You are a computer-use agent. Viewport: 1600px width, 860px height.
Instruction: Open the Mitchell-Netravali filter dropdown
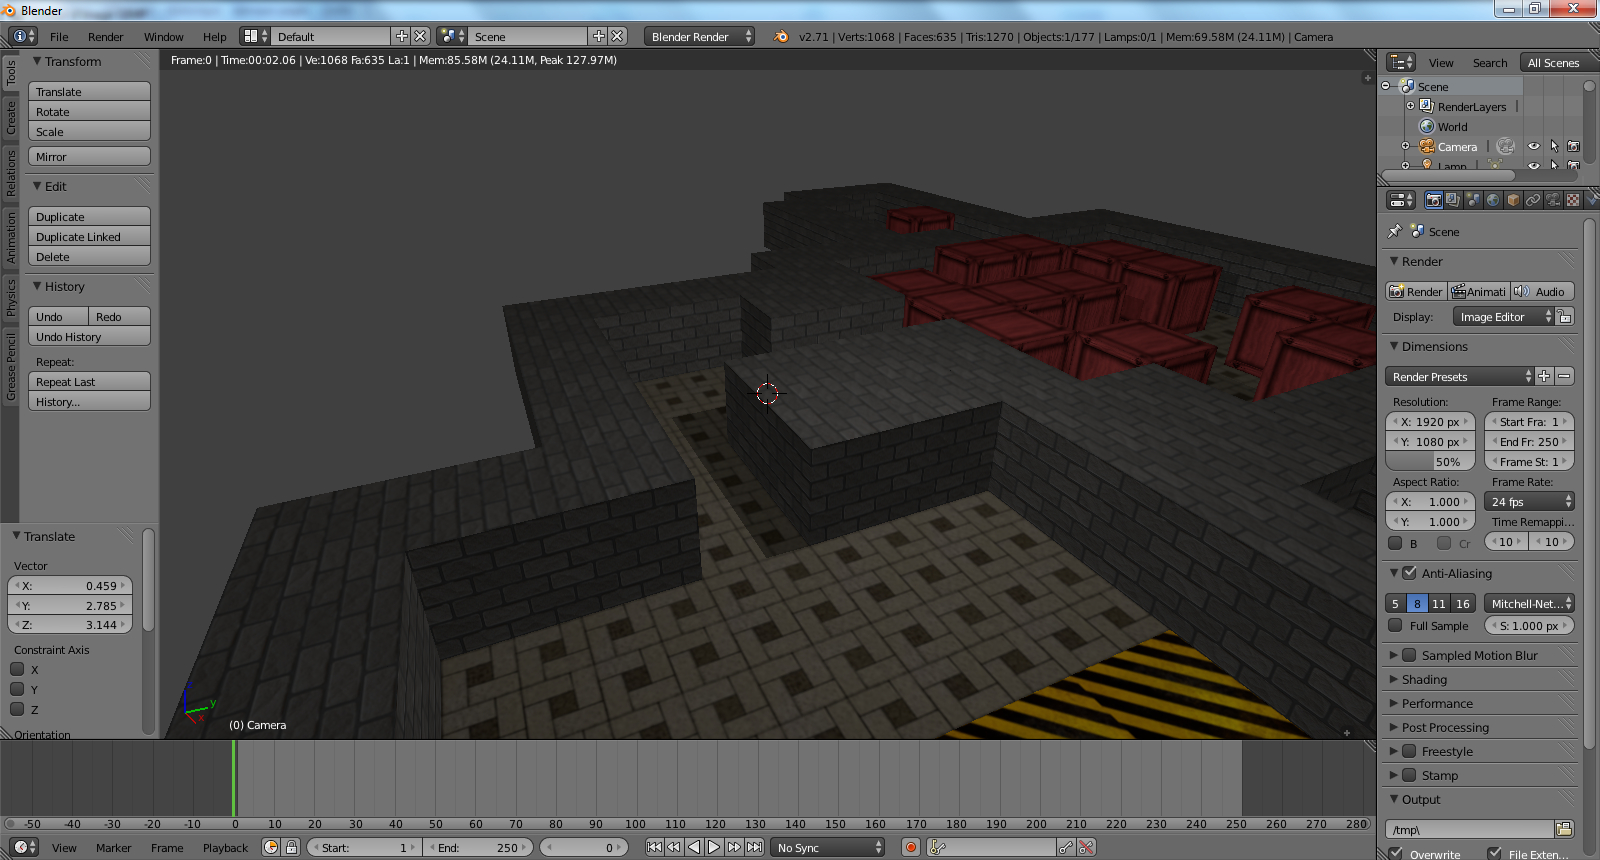click(1529, 603)
